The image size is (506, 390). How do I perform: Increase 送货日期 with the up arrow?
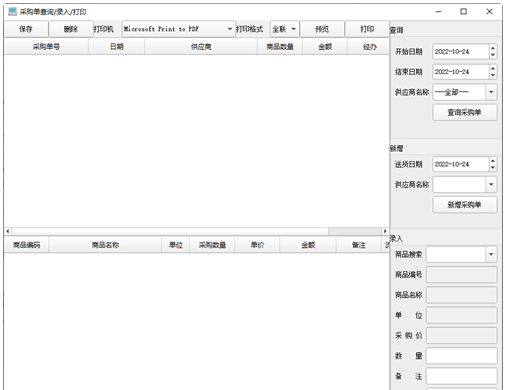coord(493,161)
